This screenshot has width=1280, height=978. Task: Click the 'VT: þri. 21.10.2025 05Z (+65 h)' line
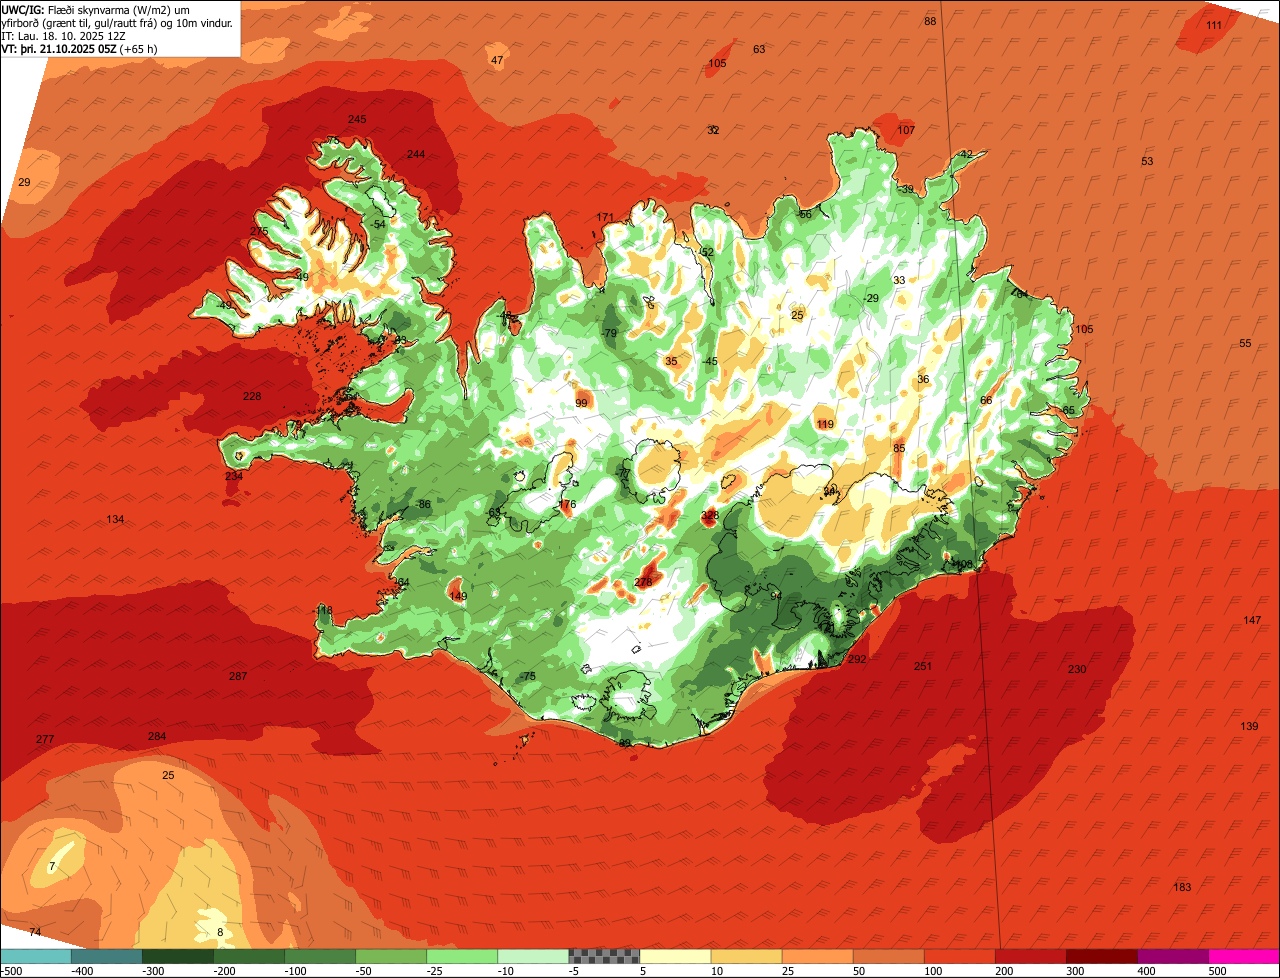tap(77, 49)
